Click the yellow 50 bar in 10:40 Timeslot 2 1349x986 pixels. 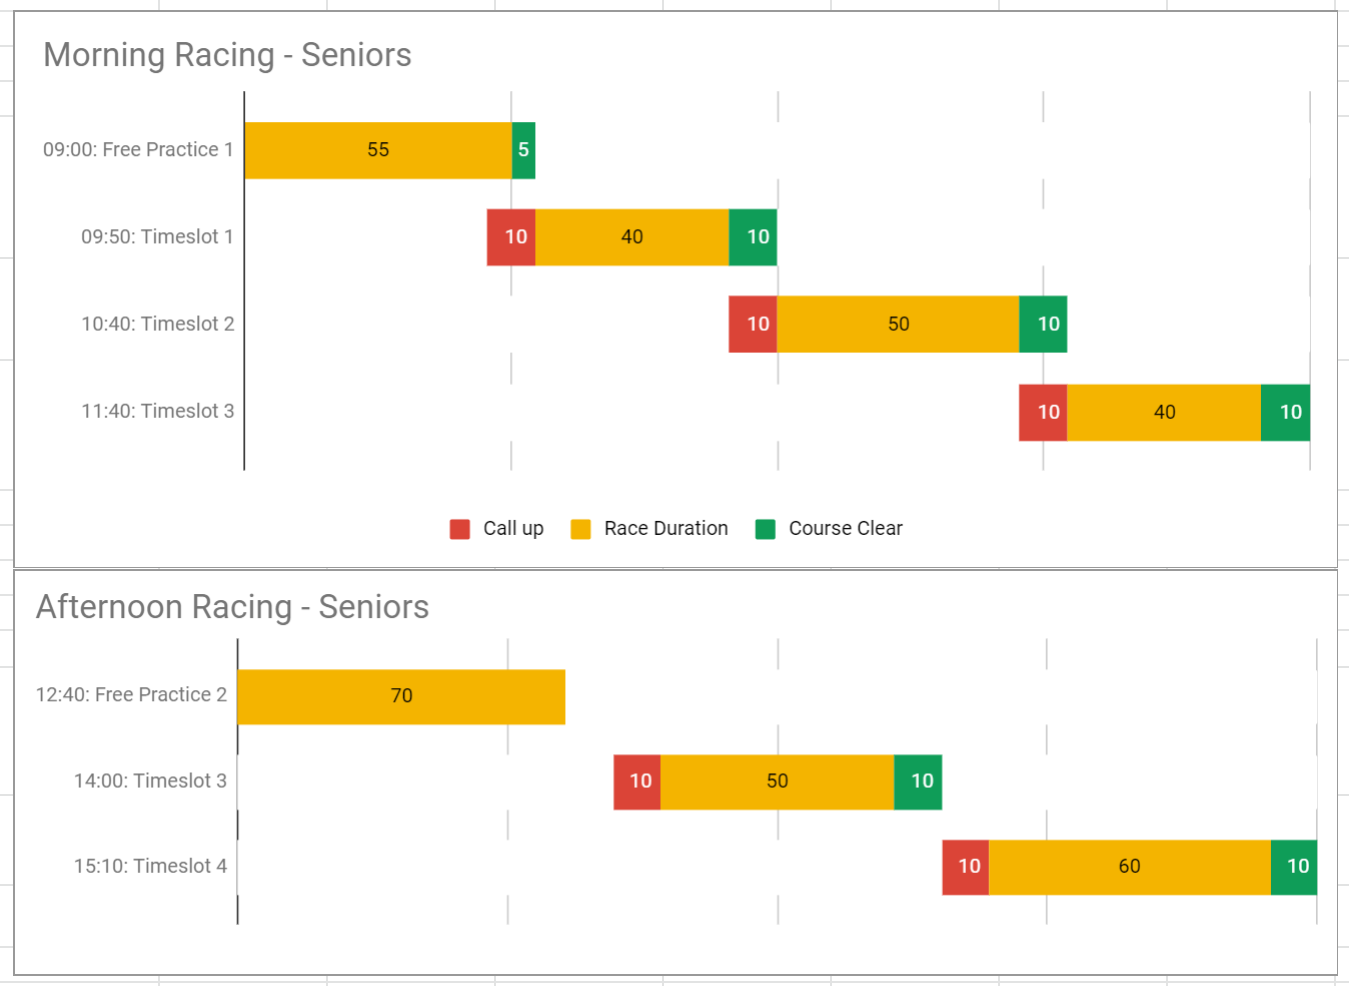point(898,324)
